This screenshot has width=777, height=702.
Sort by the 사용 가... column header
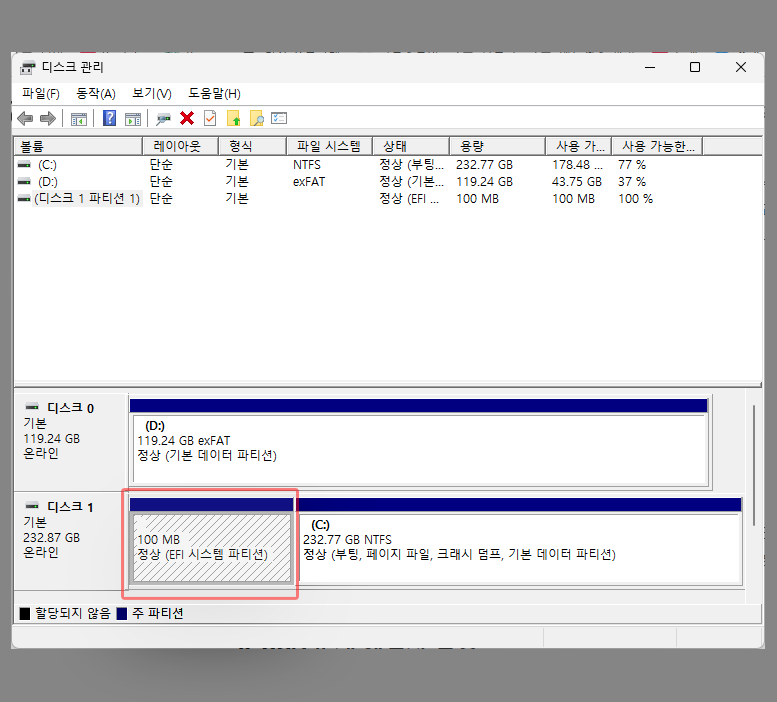(579, 146)
